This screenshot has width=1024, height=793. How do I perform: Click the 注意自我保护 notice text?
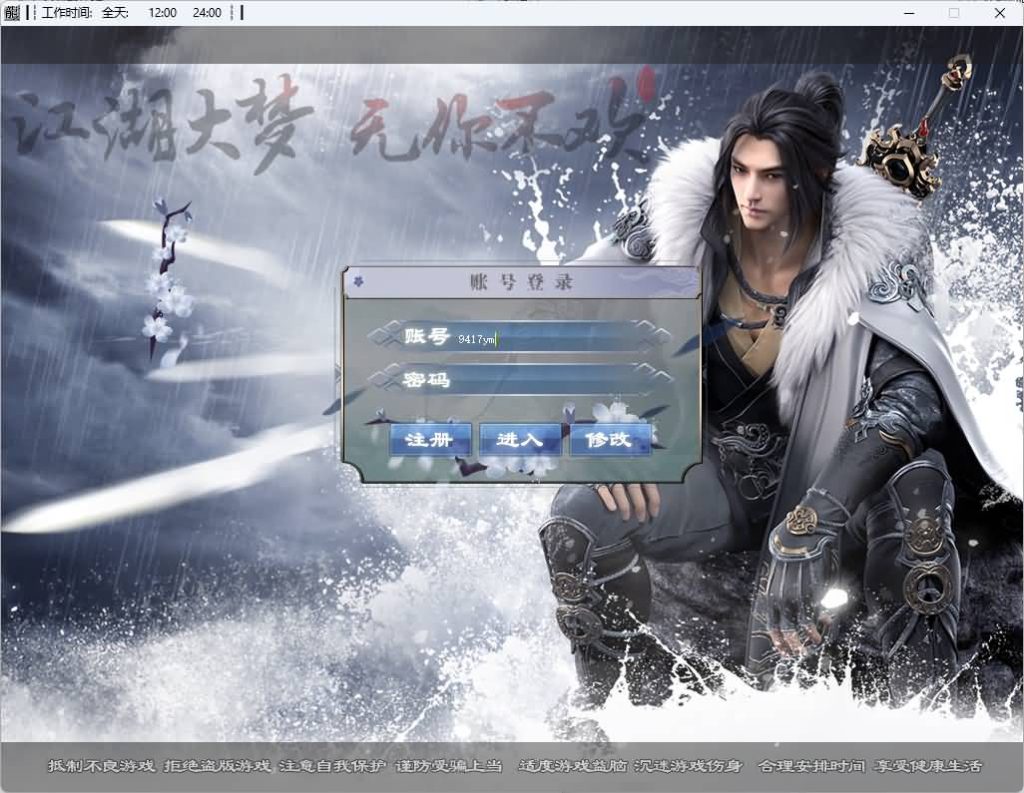point(332,766)
